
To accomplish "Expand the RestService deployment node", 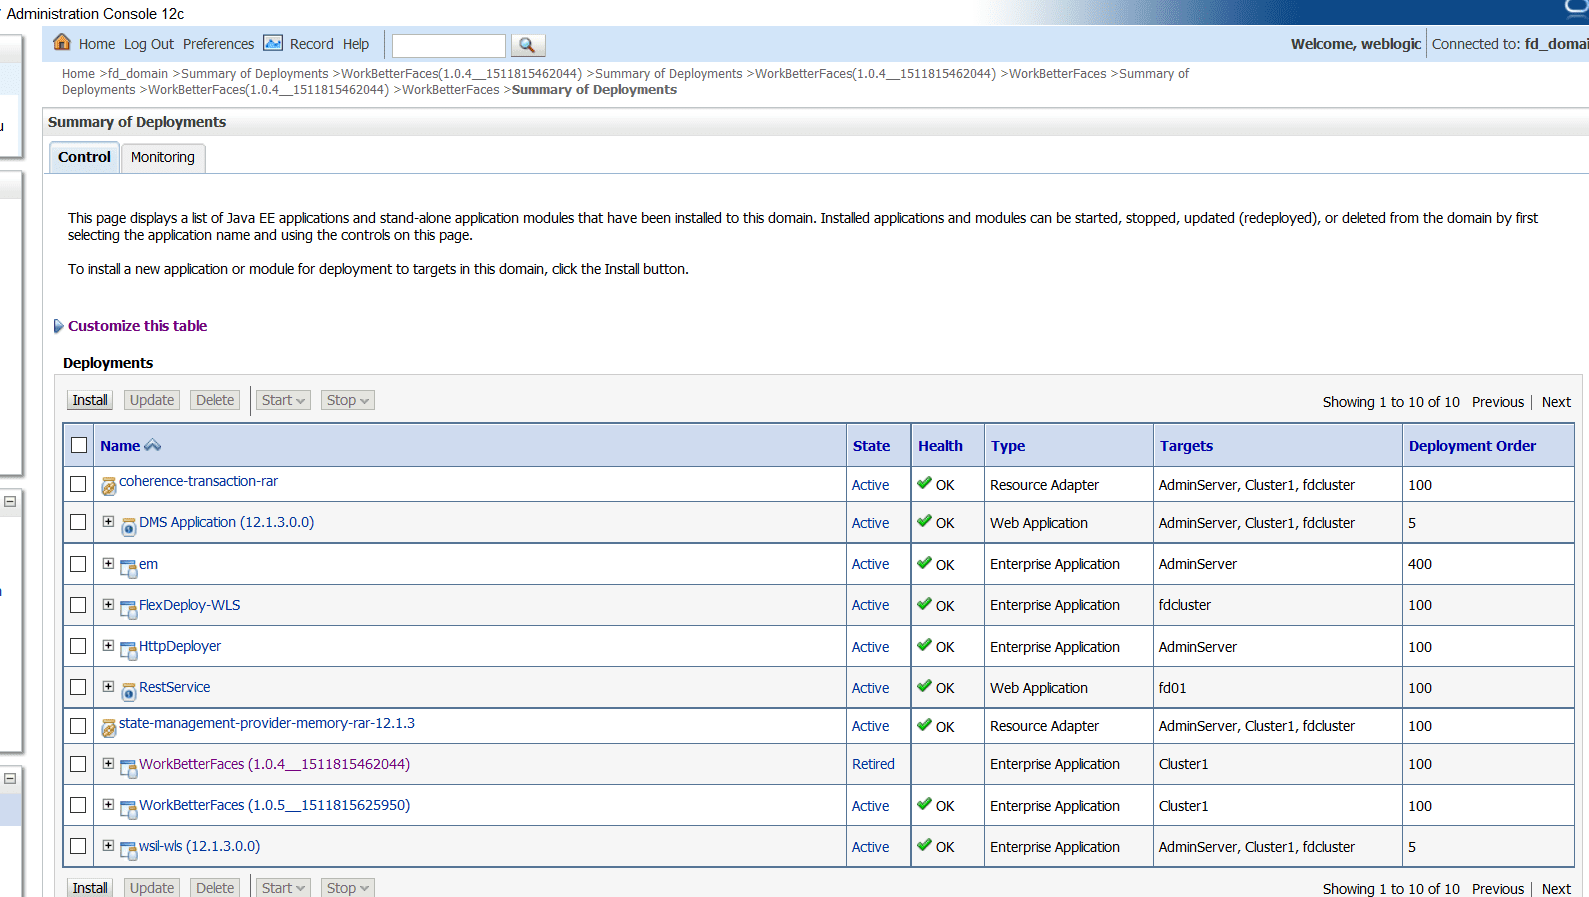I will (x=108, y=686).
